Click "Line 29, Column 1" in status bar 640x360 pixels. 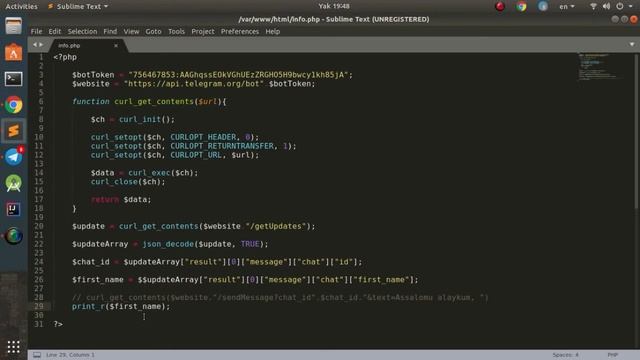[70, 355]
